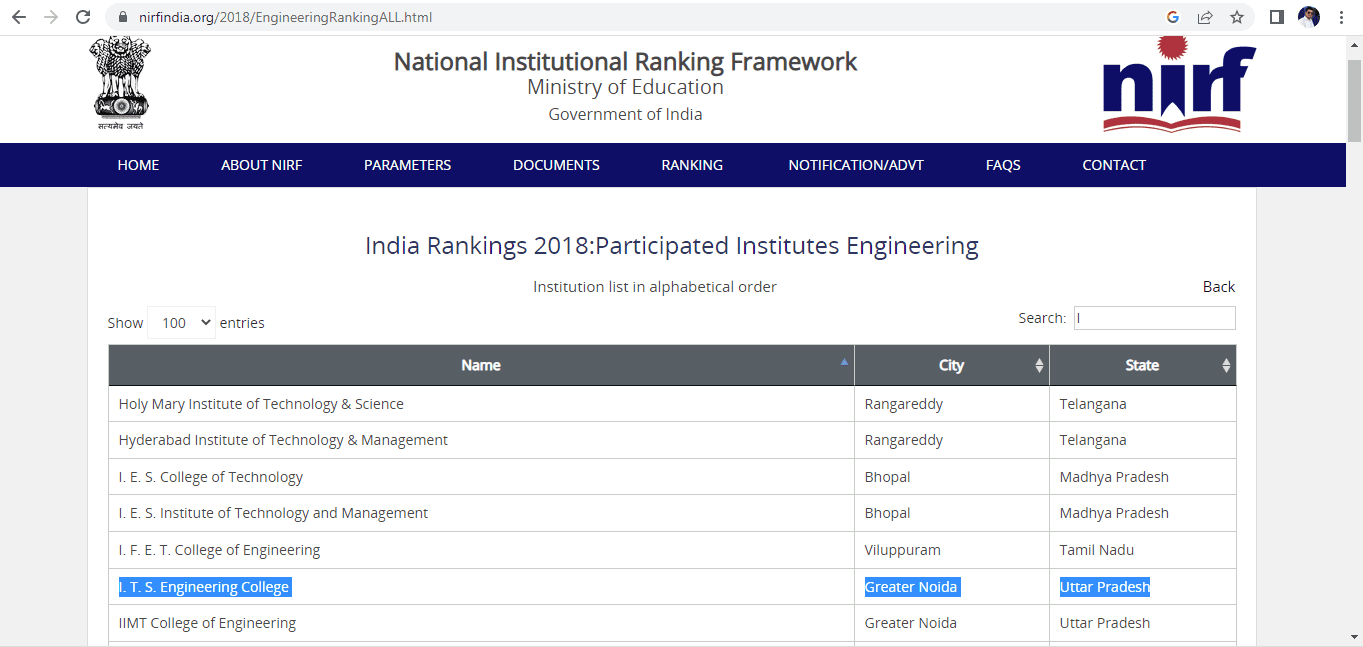This screenshot has height=647, width=1363.
Task: Open the RANKING menu item
Action: (x=692, y=165)
